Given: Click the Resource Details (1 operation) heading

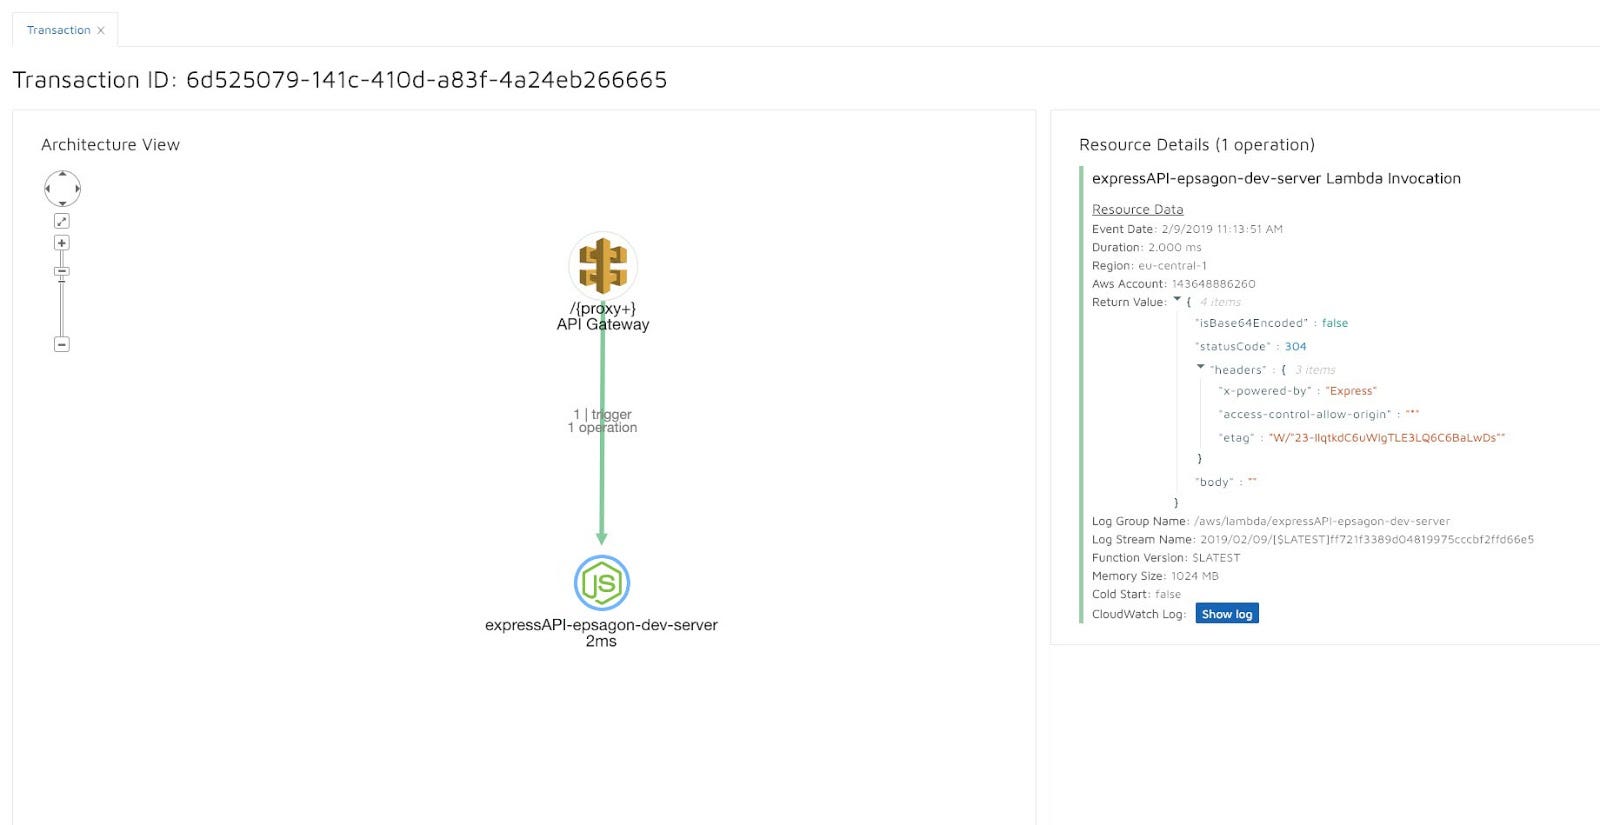Looking at the screenshot, I should click(x=1197, y=145).
